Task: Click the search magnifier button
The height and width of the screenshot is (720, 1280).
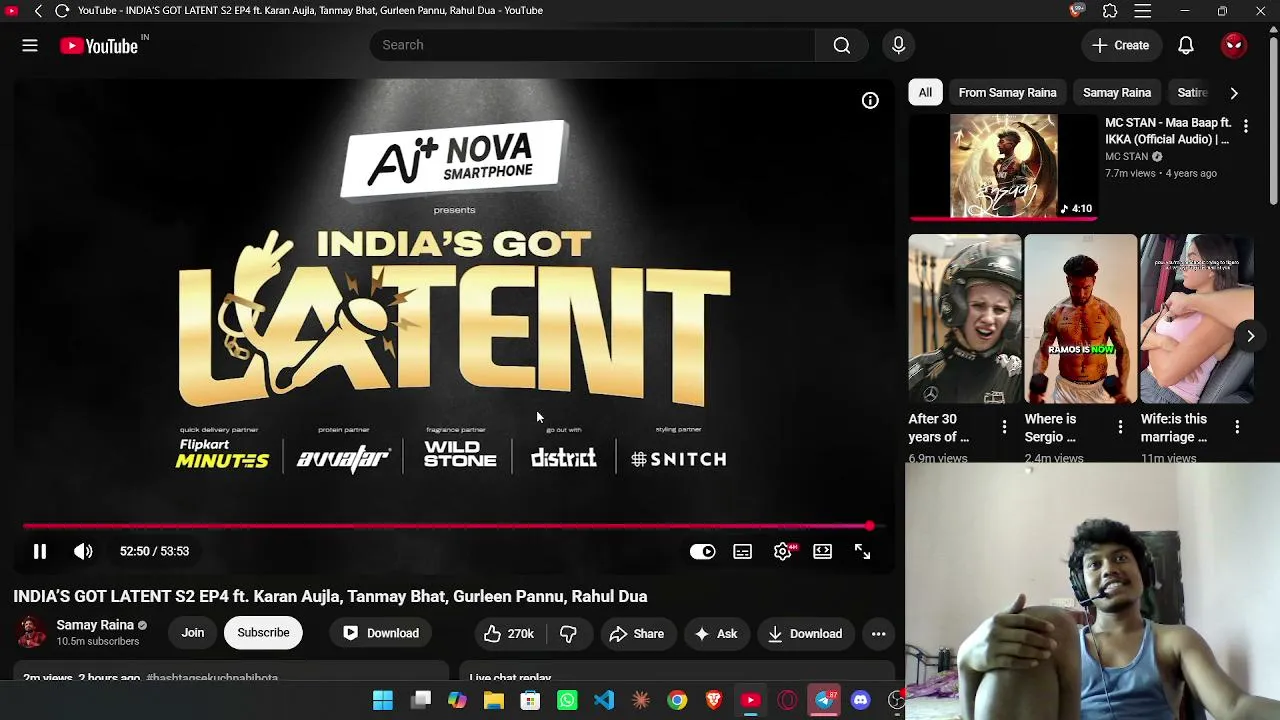Action: pos(842,45)
